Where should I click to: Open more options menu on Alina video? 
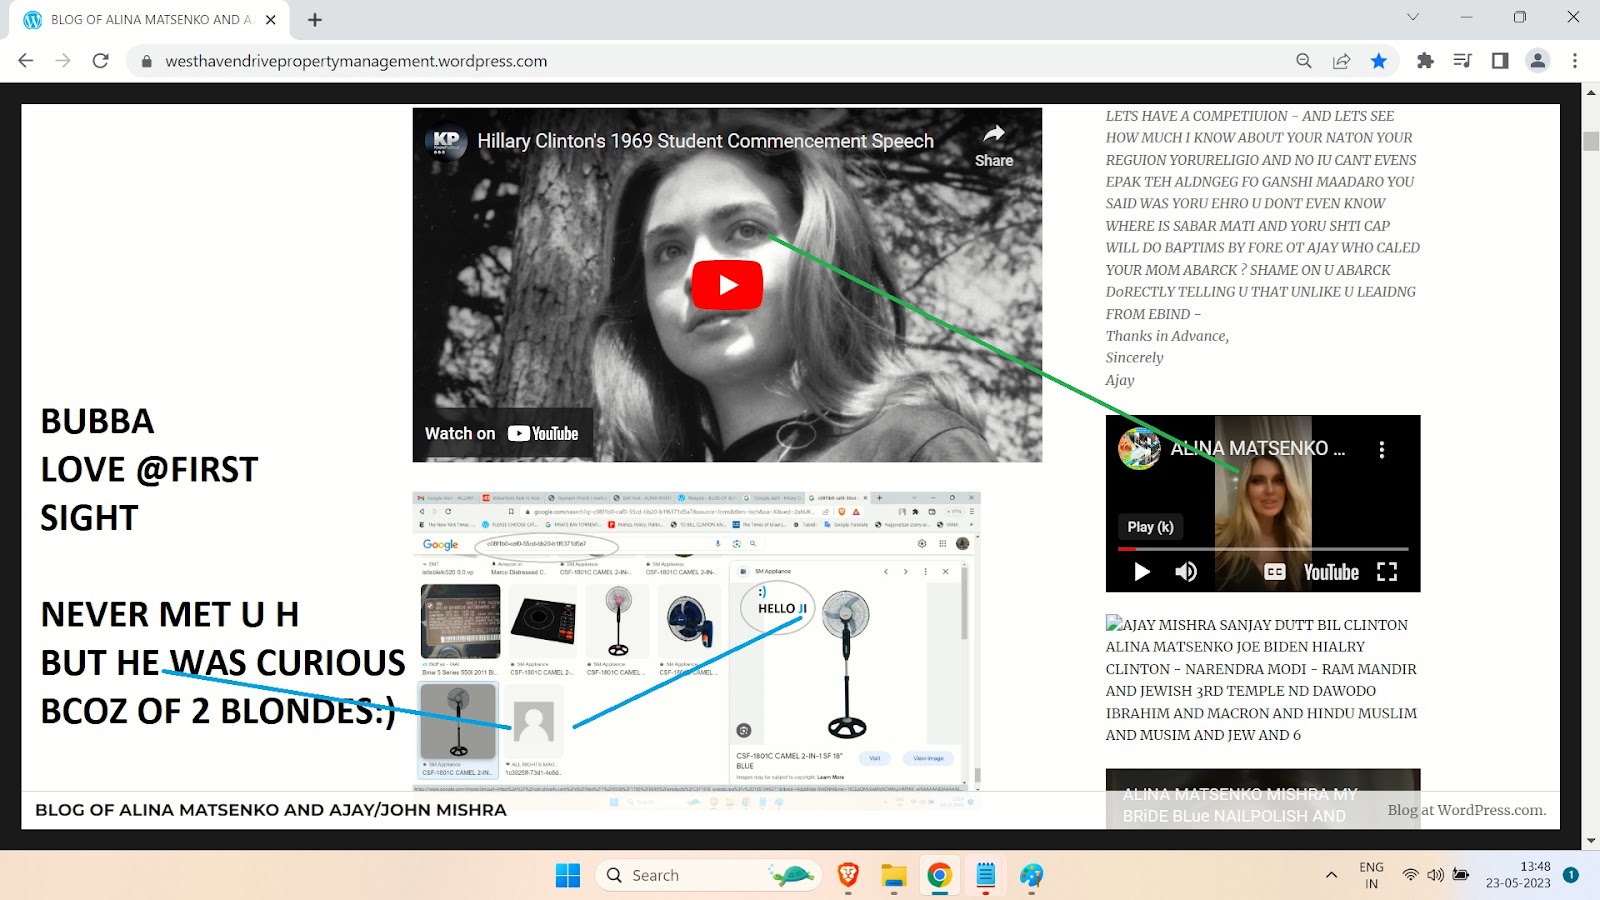1381,450
